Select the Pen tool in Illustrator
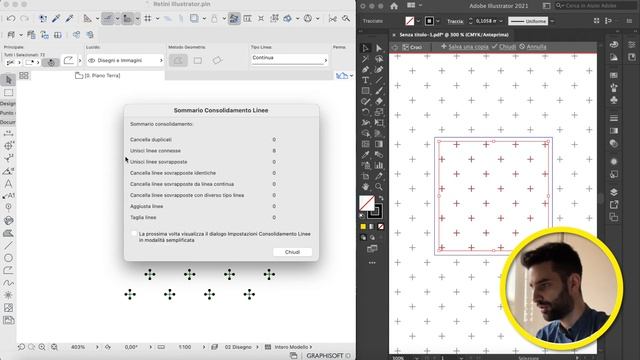Image resolution: width=640 pixels, height=360 pixels. point(365,69)
